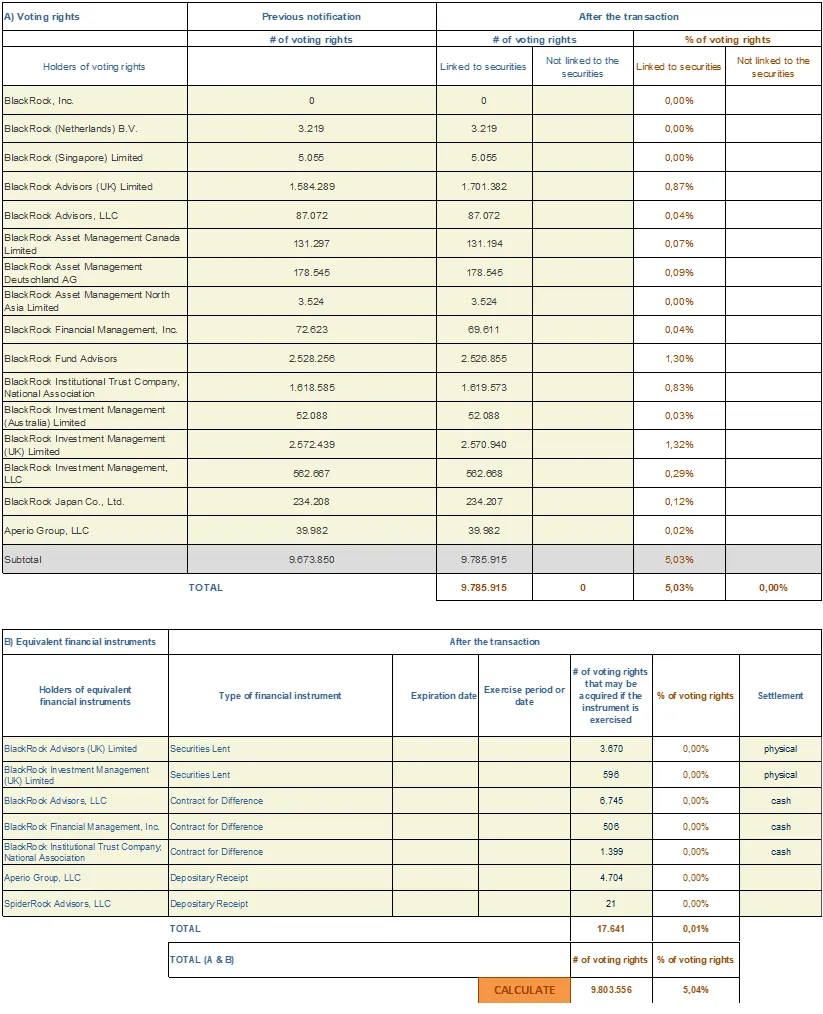
Task: Click the 'Previous notification' column header
Action: 311,17
